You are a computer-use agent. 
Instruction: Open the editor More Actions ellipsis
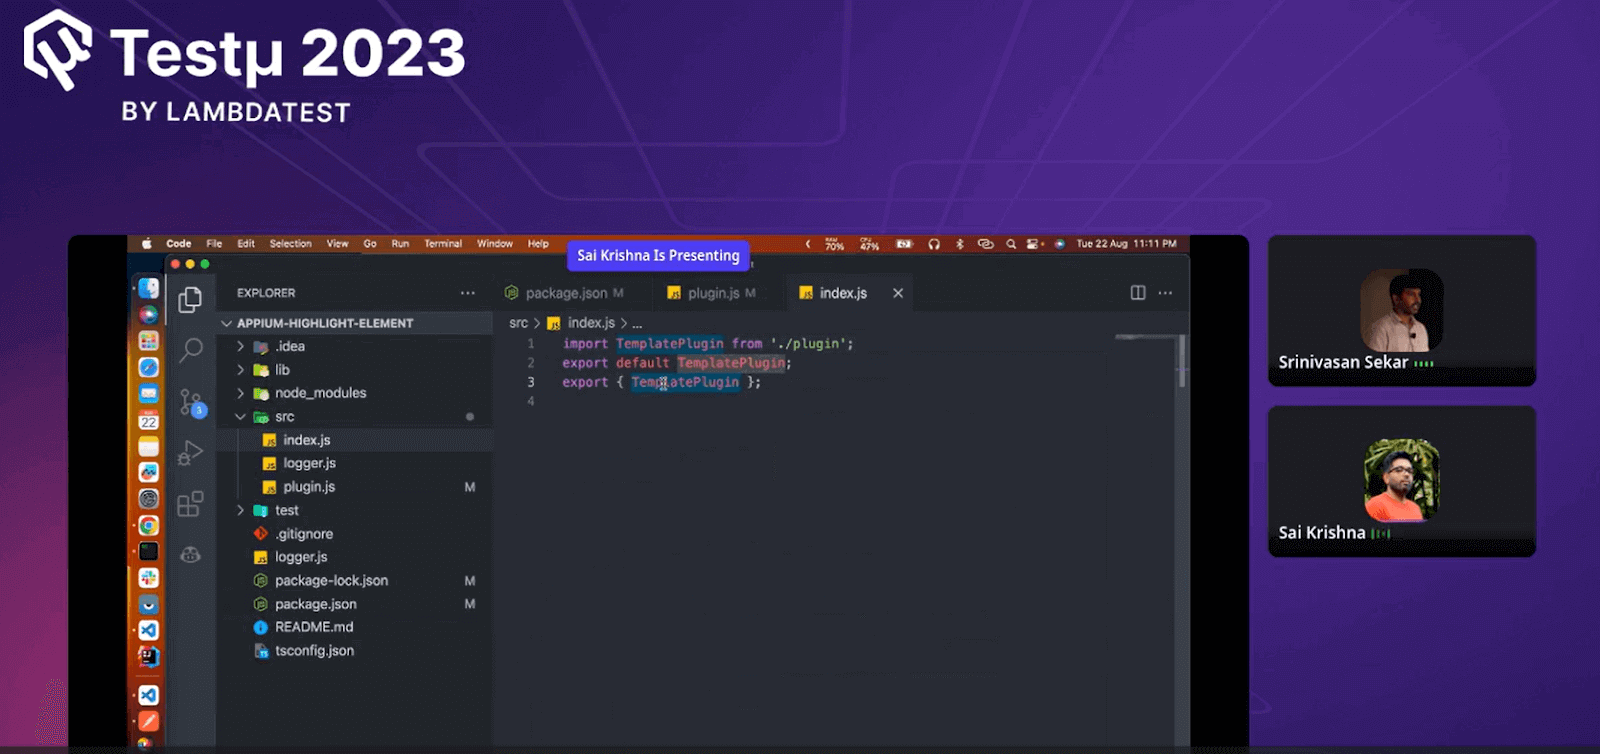(x=1165, y=293)
